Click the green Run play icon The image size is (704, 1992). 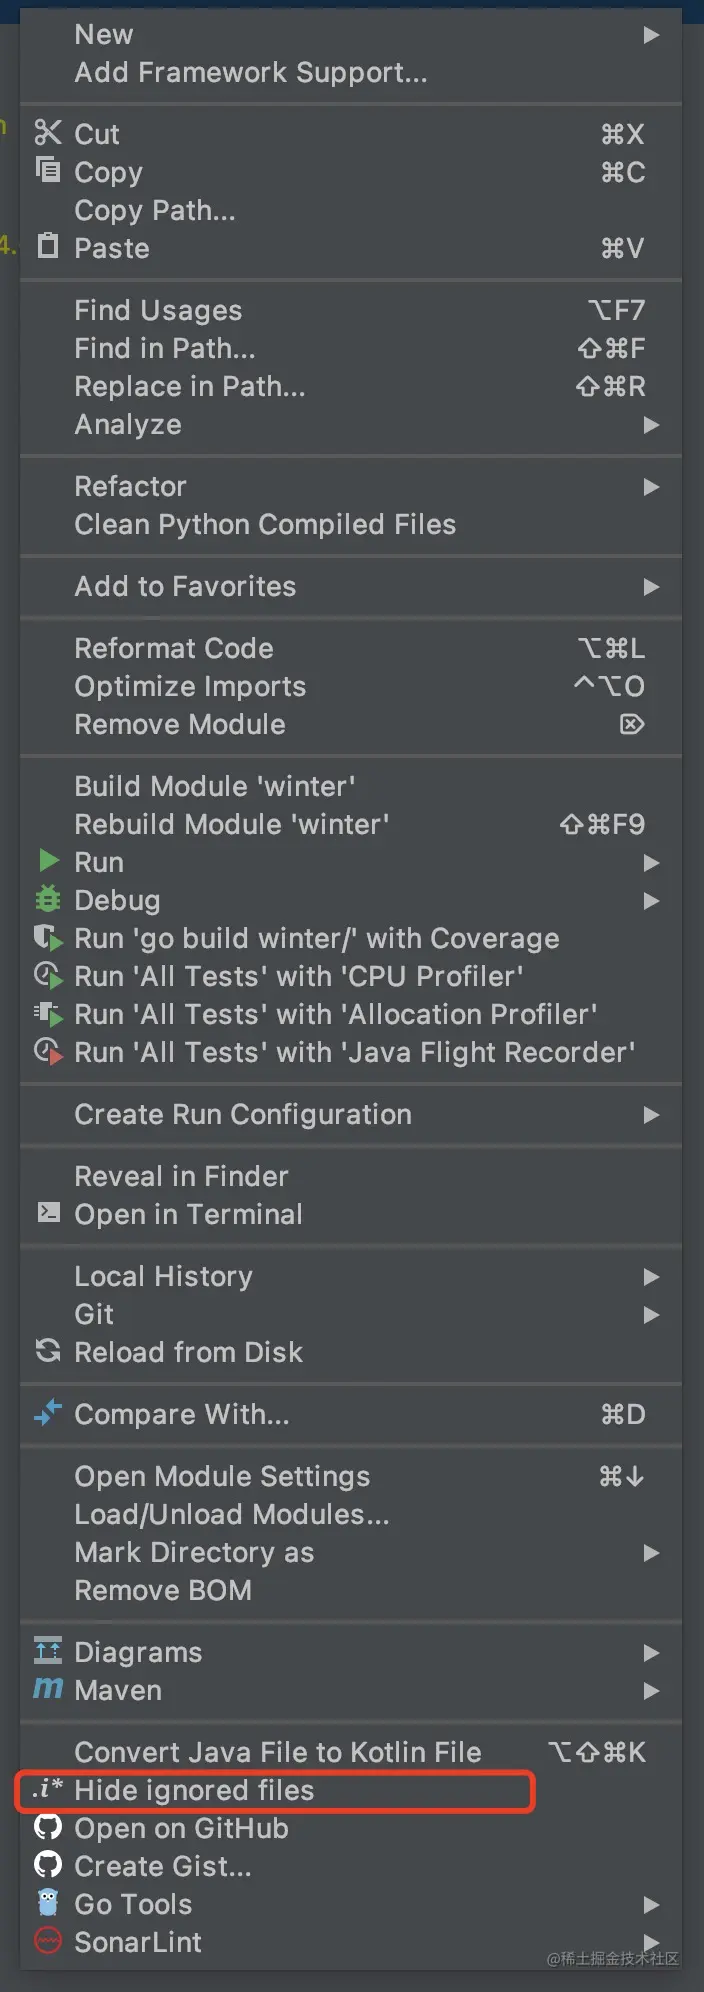click(x=48, y=861)
